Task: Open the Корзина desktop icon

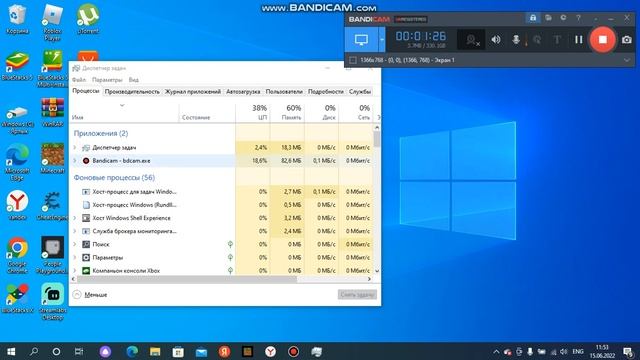Action: tap(17, 19)
